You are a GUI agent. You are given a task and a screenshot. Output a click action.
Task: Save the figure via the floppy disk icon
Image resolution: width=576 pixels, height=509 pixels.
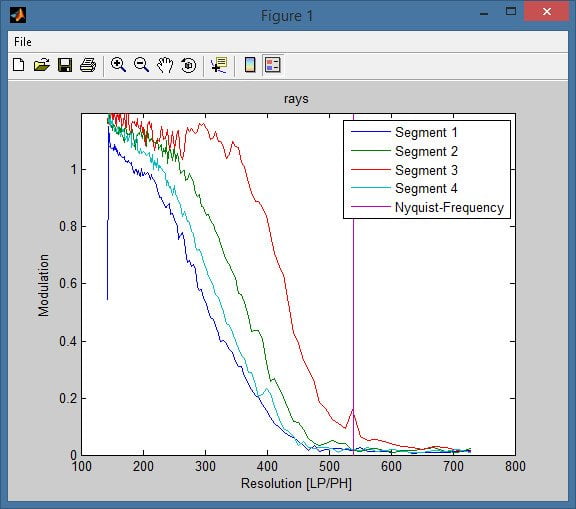click(65, 65)
